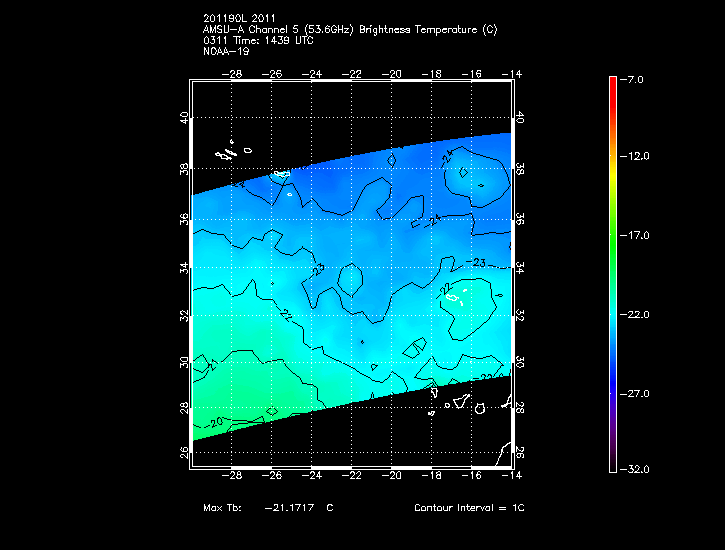The width and height of the screenshot is (725, 550).
Task: Select the -32.0 color bar label
Action: click(637, 469)
